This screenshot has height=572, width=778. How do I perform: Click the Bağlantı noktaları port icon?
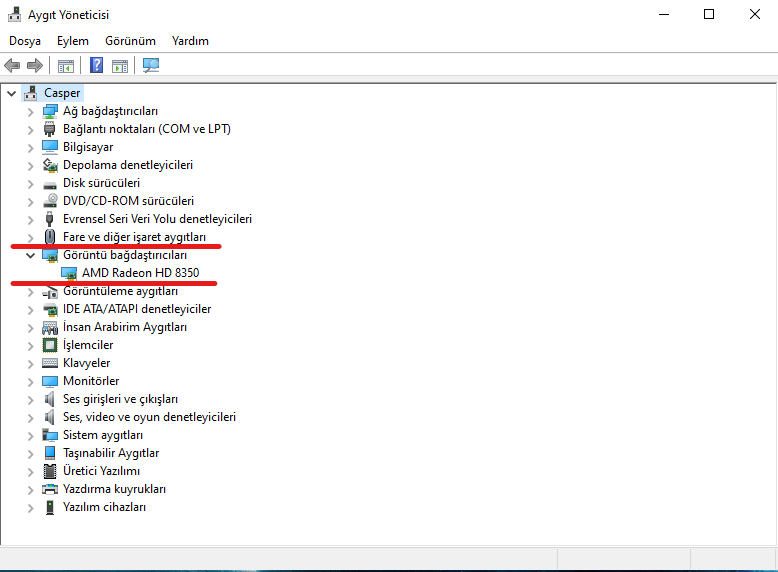[50, 129]
